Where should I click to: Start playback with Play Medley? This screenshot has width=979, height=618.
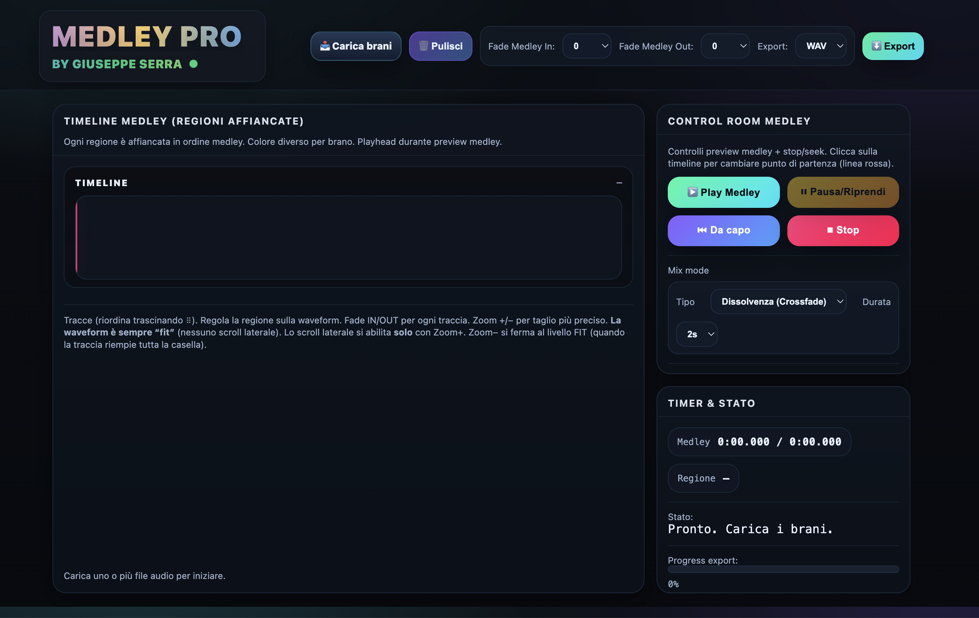(x=724, y=192)
